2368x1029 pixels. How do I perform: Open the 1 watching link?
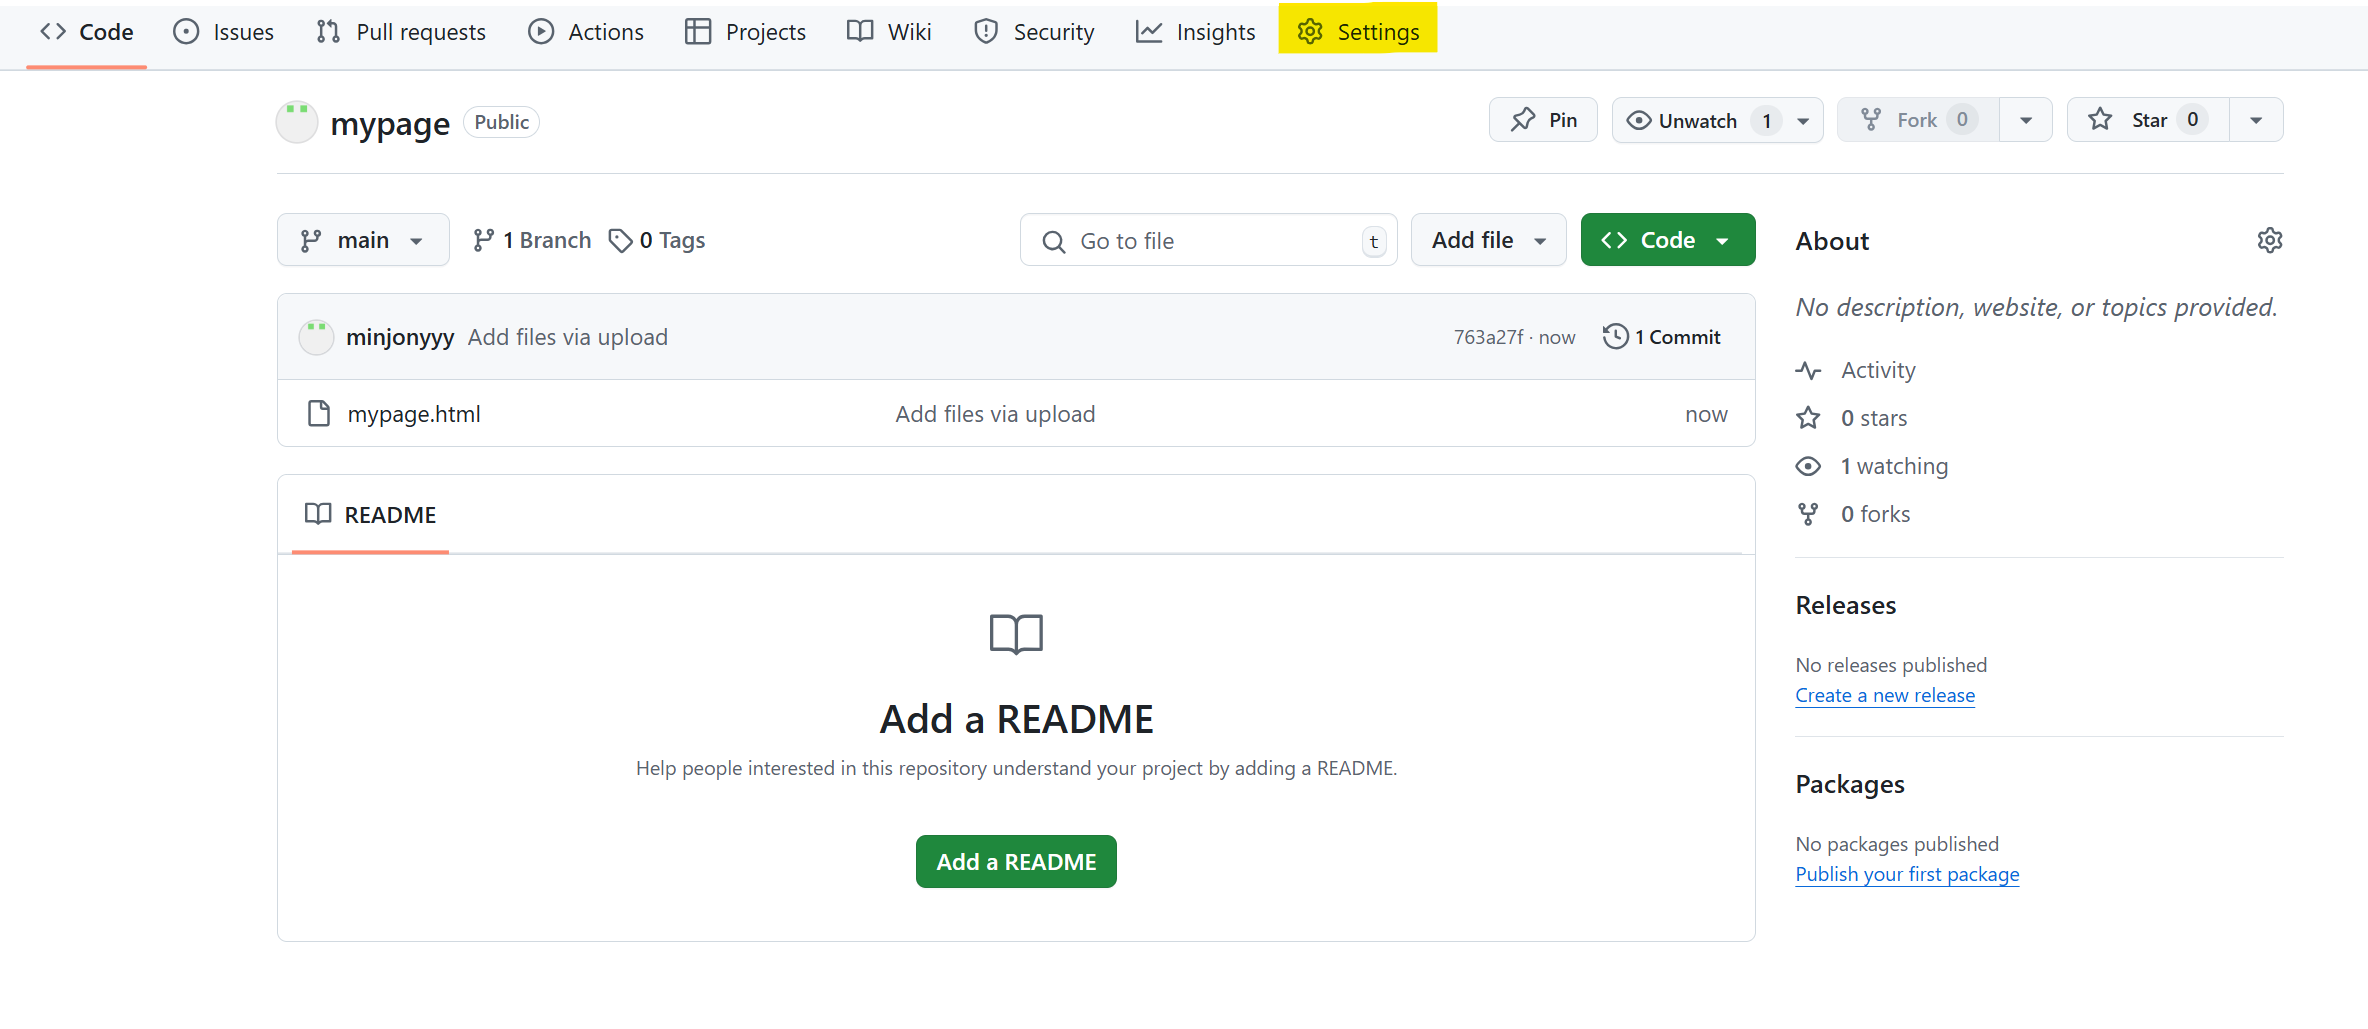1894,466
